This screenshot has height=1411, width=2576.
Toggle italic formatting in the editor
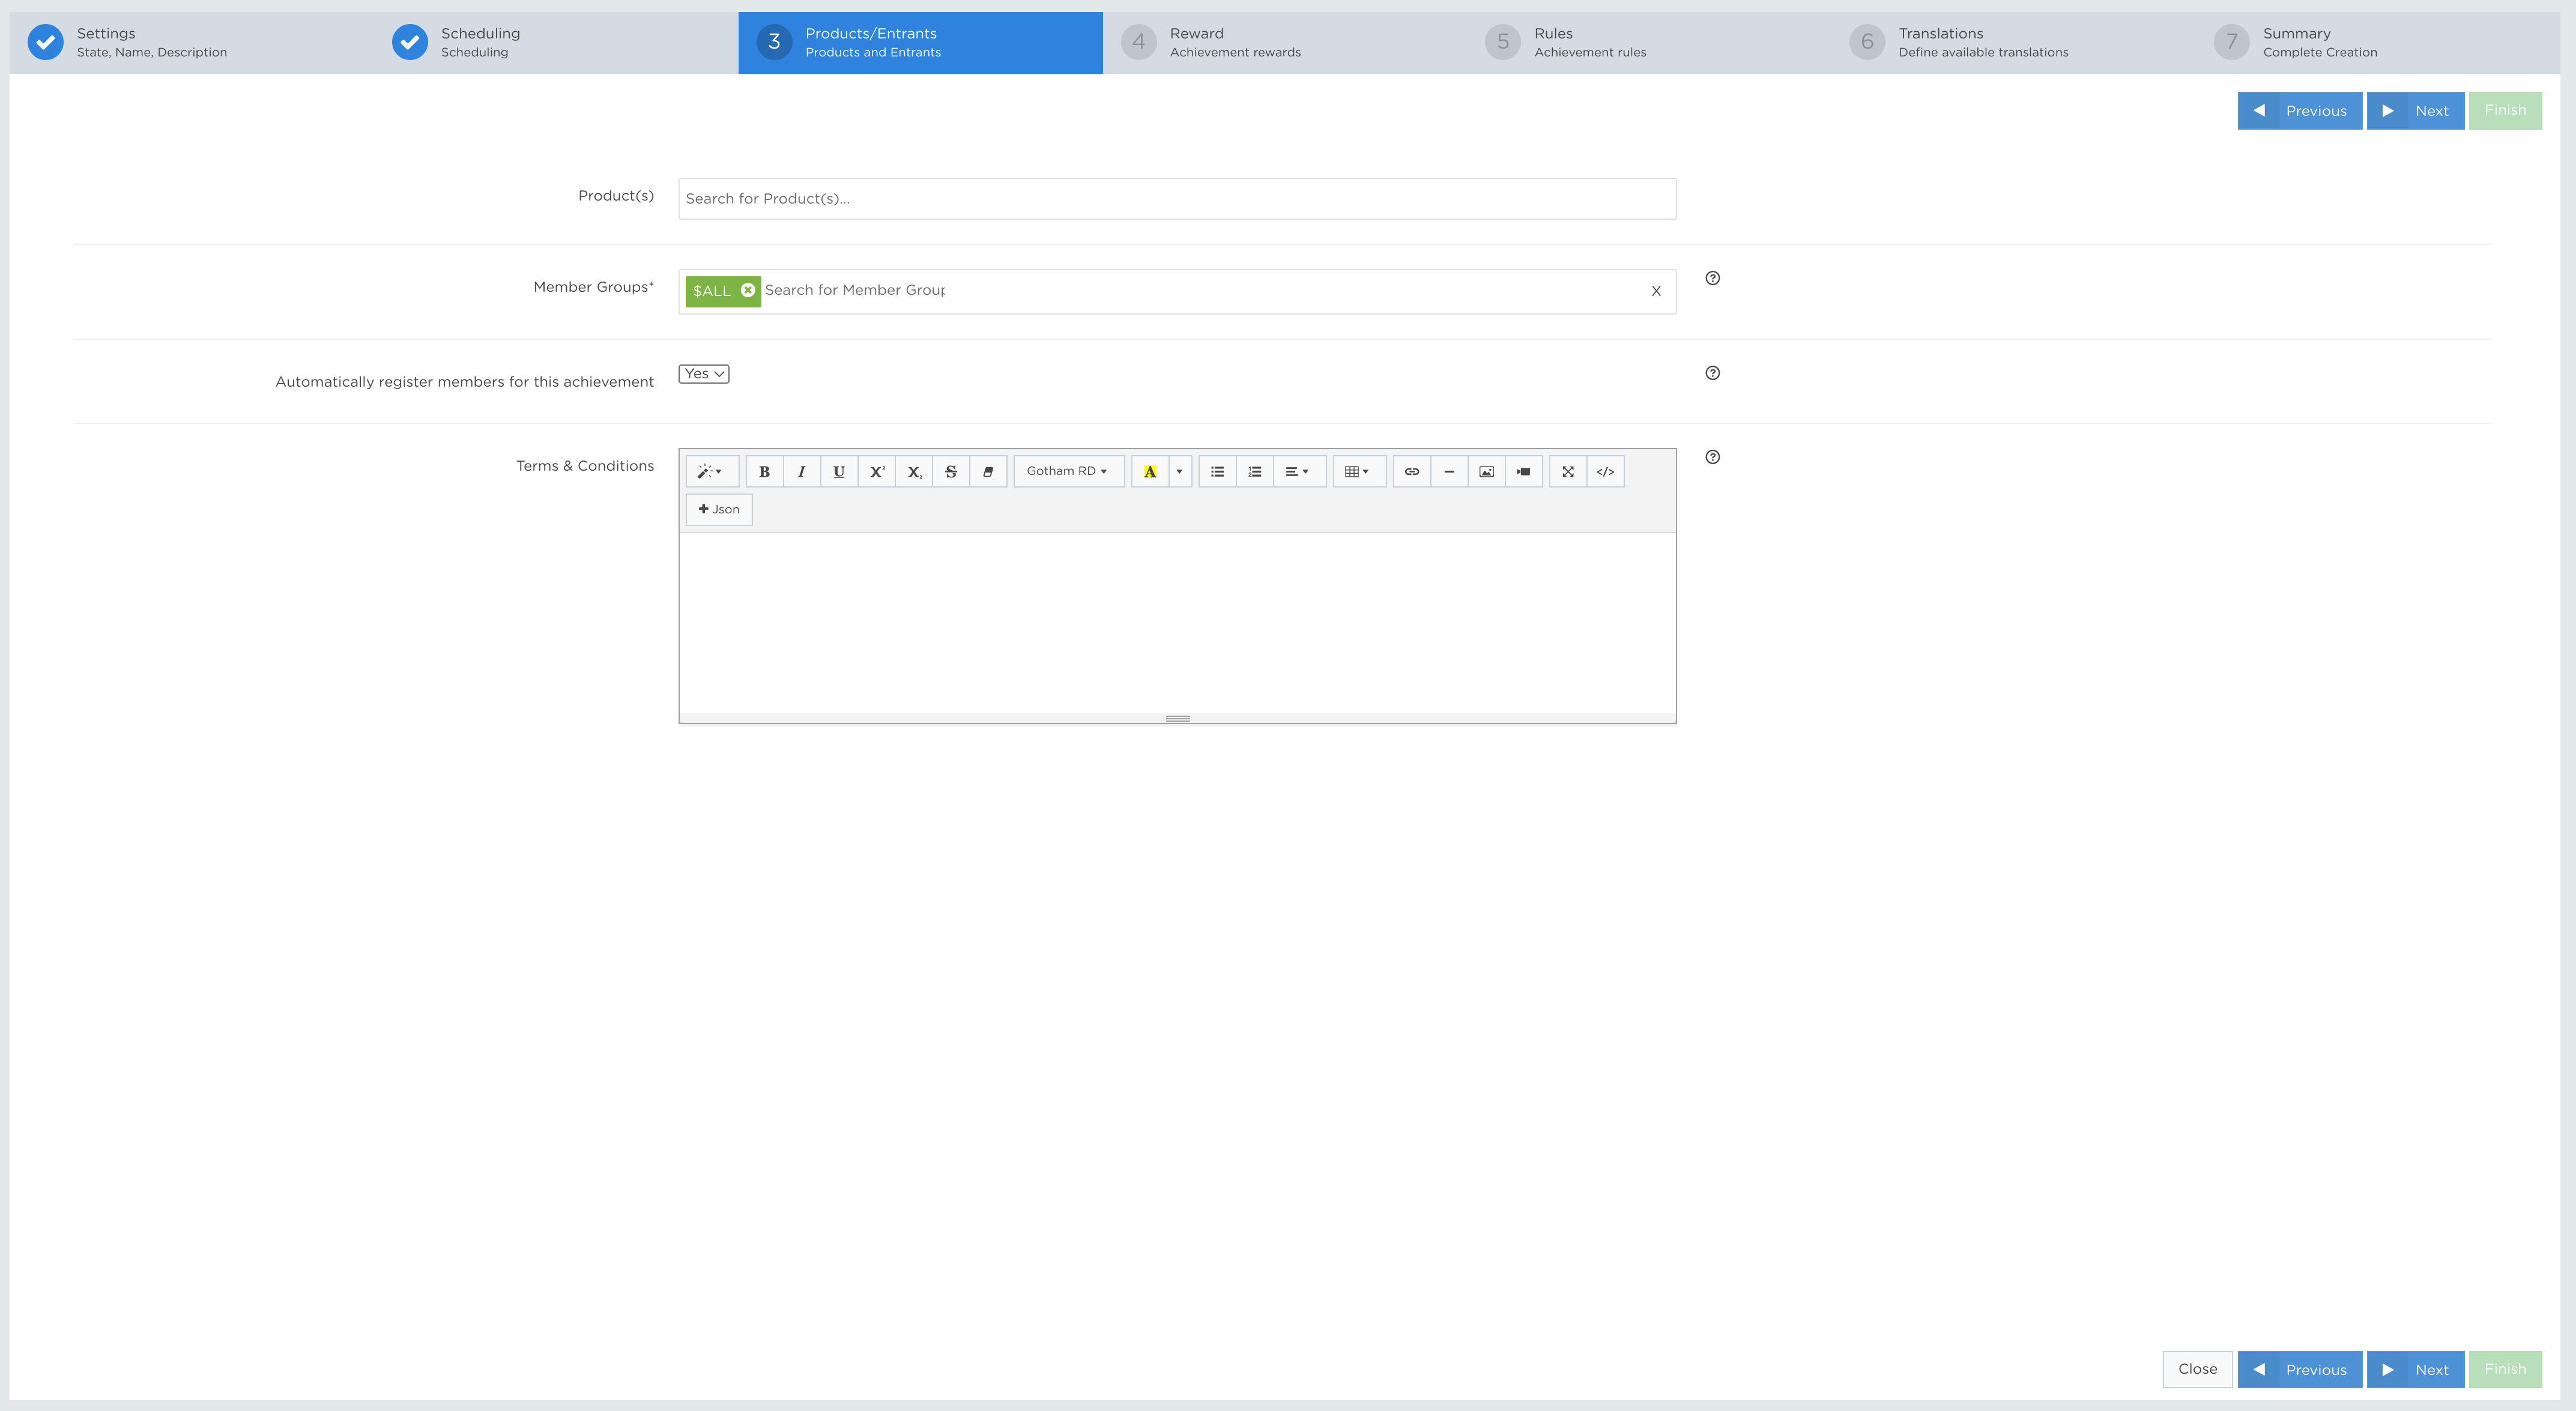tap(801, 471)
